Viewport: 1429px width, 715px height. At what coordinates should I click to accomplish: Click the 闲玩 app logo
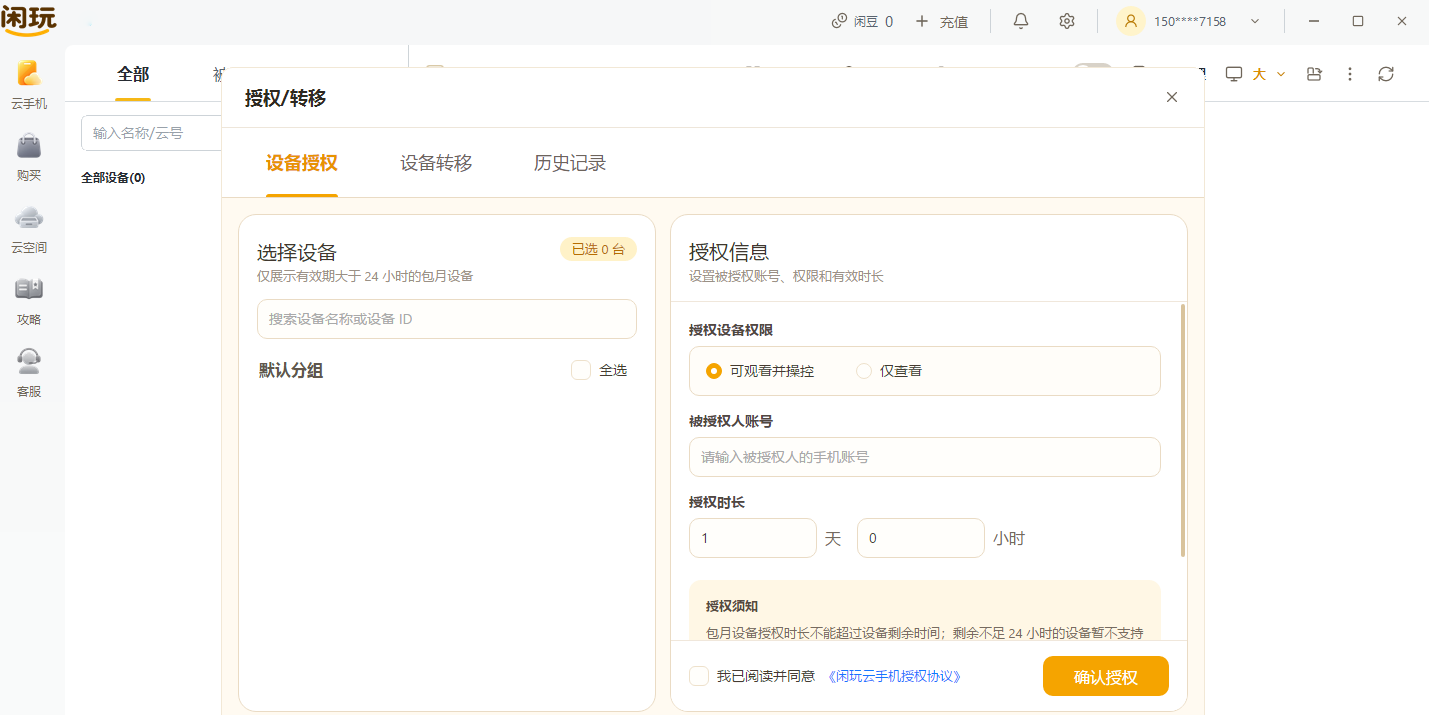29,20
